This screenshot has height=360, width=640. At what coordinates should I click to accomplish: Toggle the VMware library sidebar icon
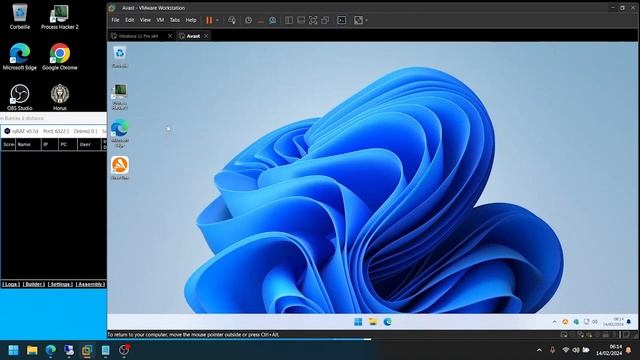coord(289,20)
